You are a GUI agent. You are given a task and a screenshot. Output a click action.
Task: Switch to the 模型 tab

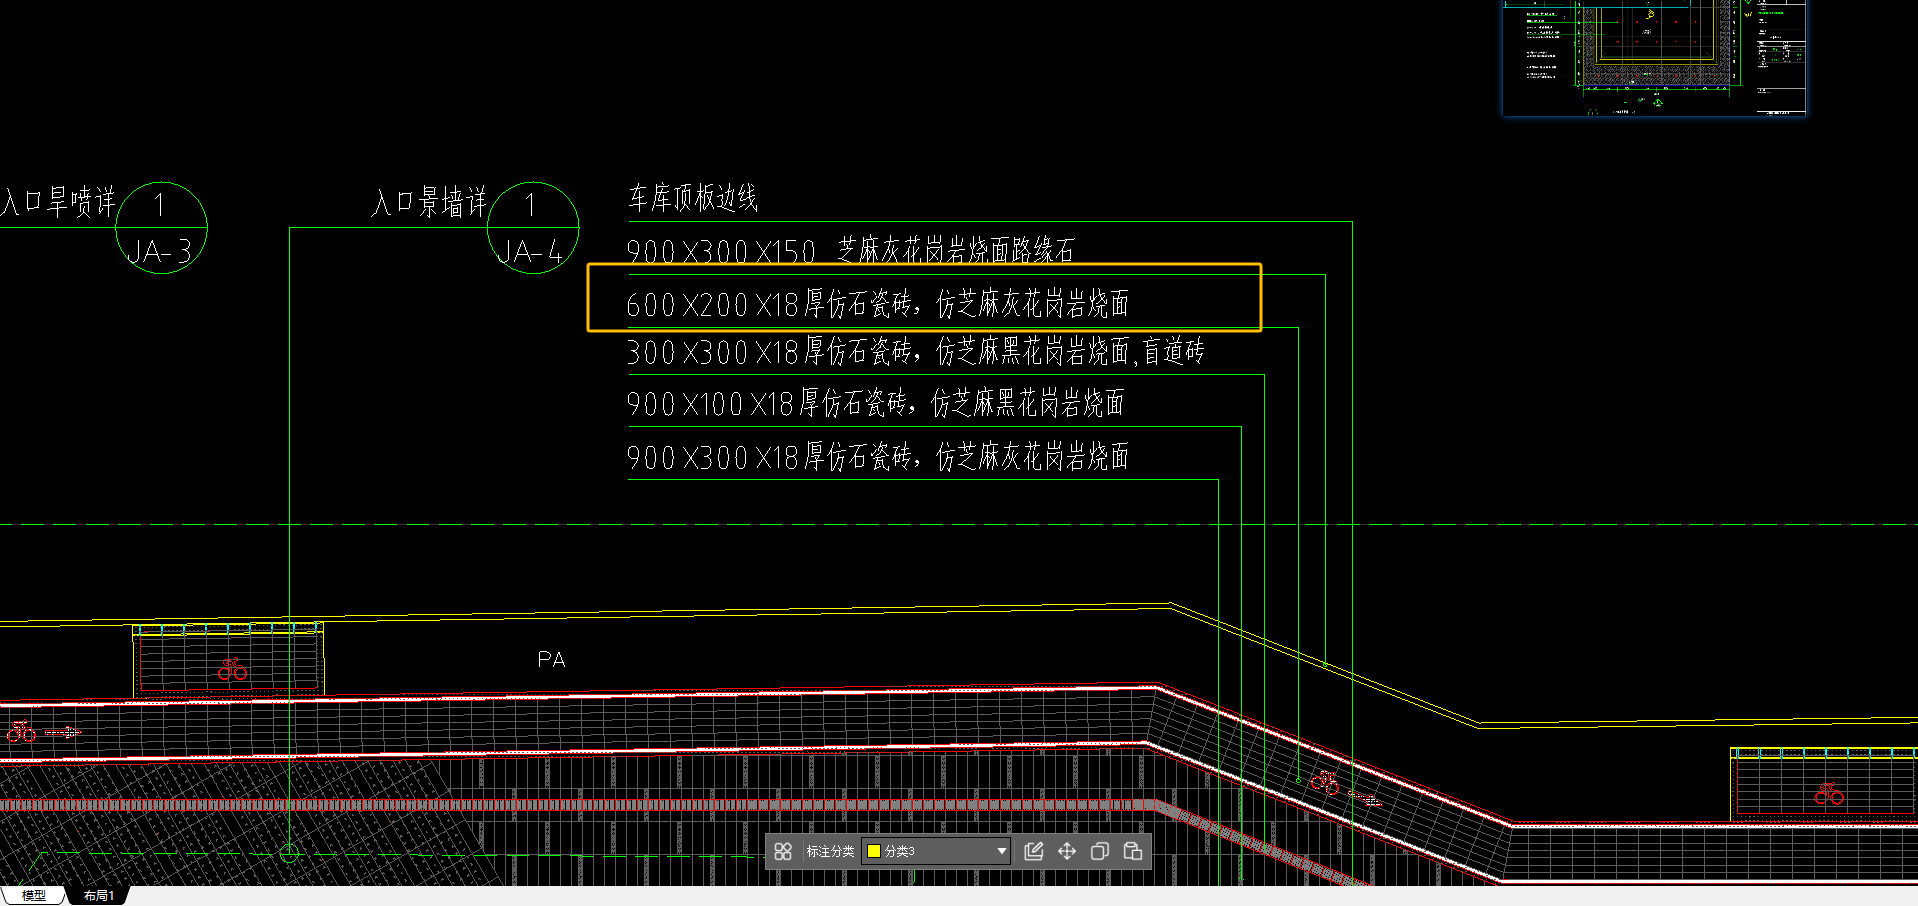pyautogui.click(x=33, y=895)
